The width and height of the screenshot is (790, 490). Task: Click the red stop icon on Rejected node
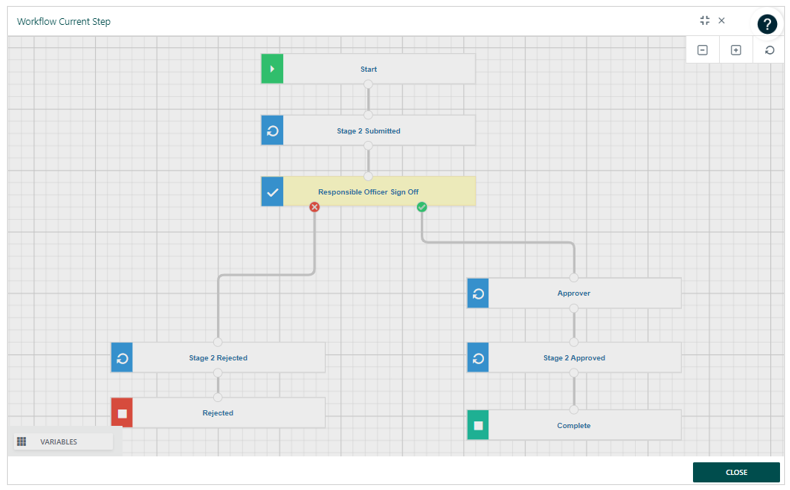(122, 413)
